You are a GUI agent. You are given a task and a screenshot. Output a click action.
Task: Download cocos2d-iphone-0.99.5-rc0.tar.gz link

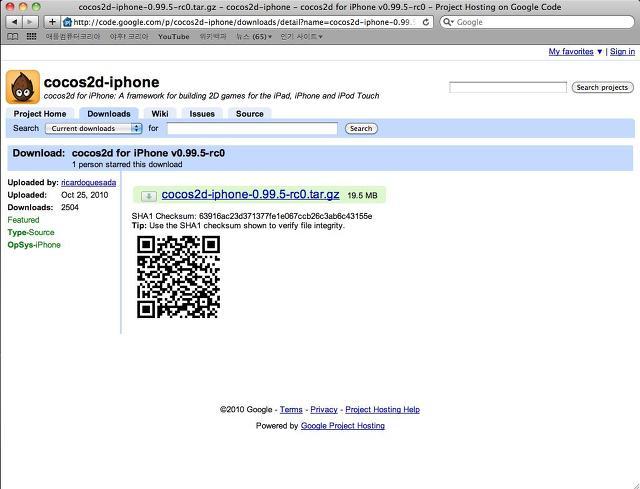250,194
